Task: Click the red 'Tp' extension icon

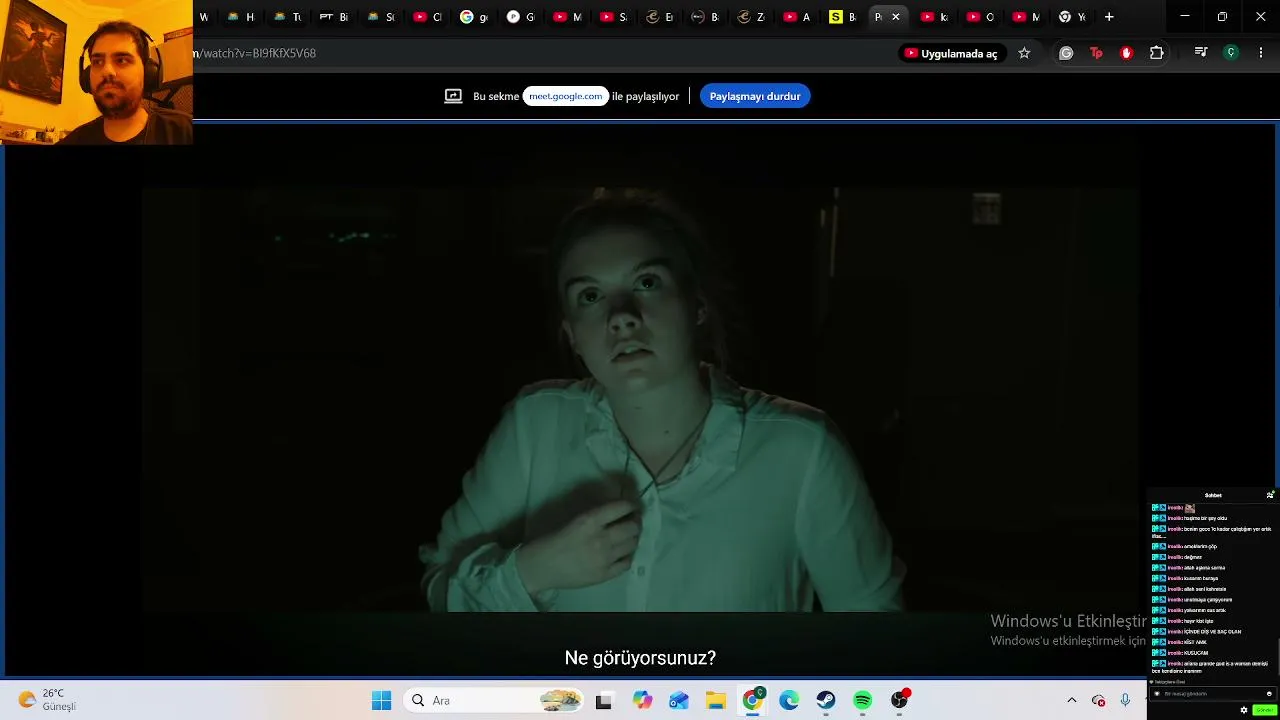Action: pos(1096,53)
